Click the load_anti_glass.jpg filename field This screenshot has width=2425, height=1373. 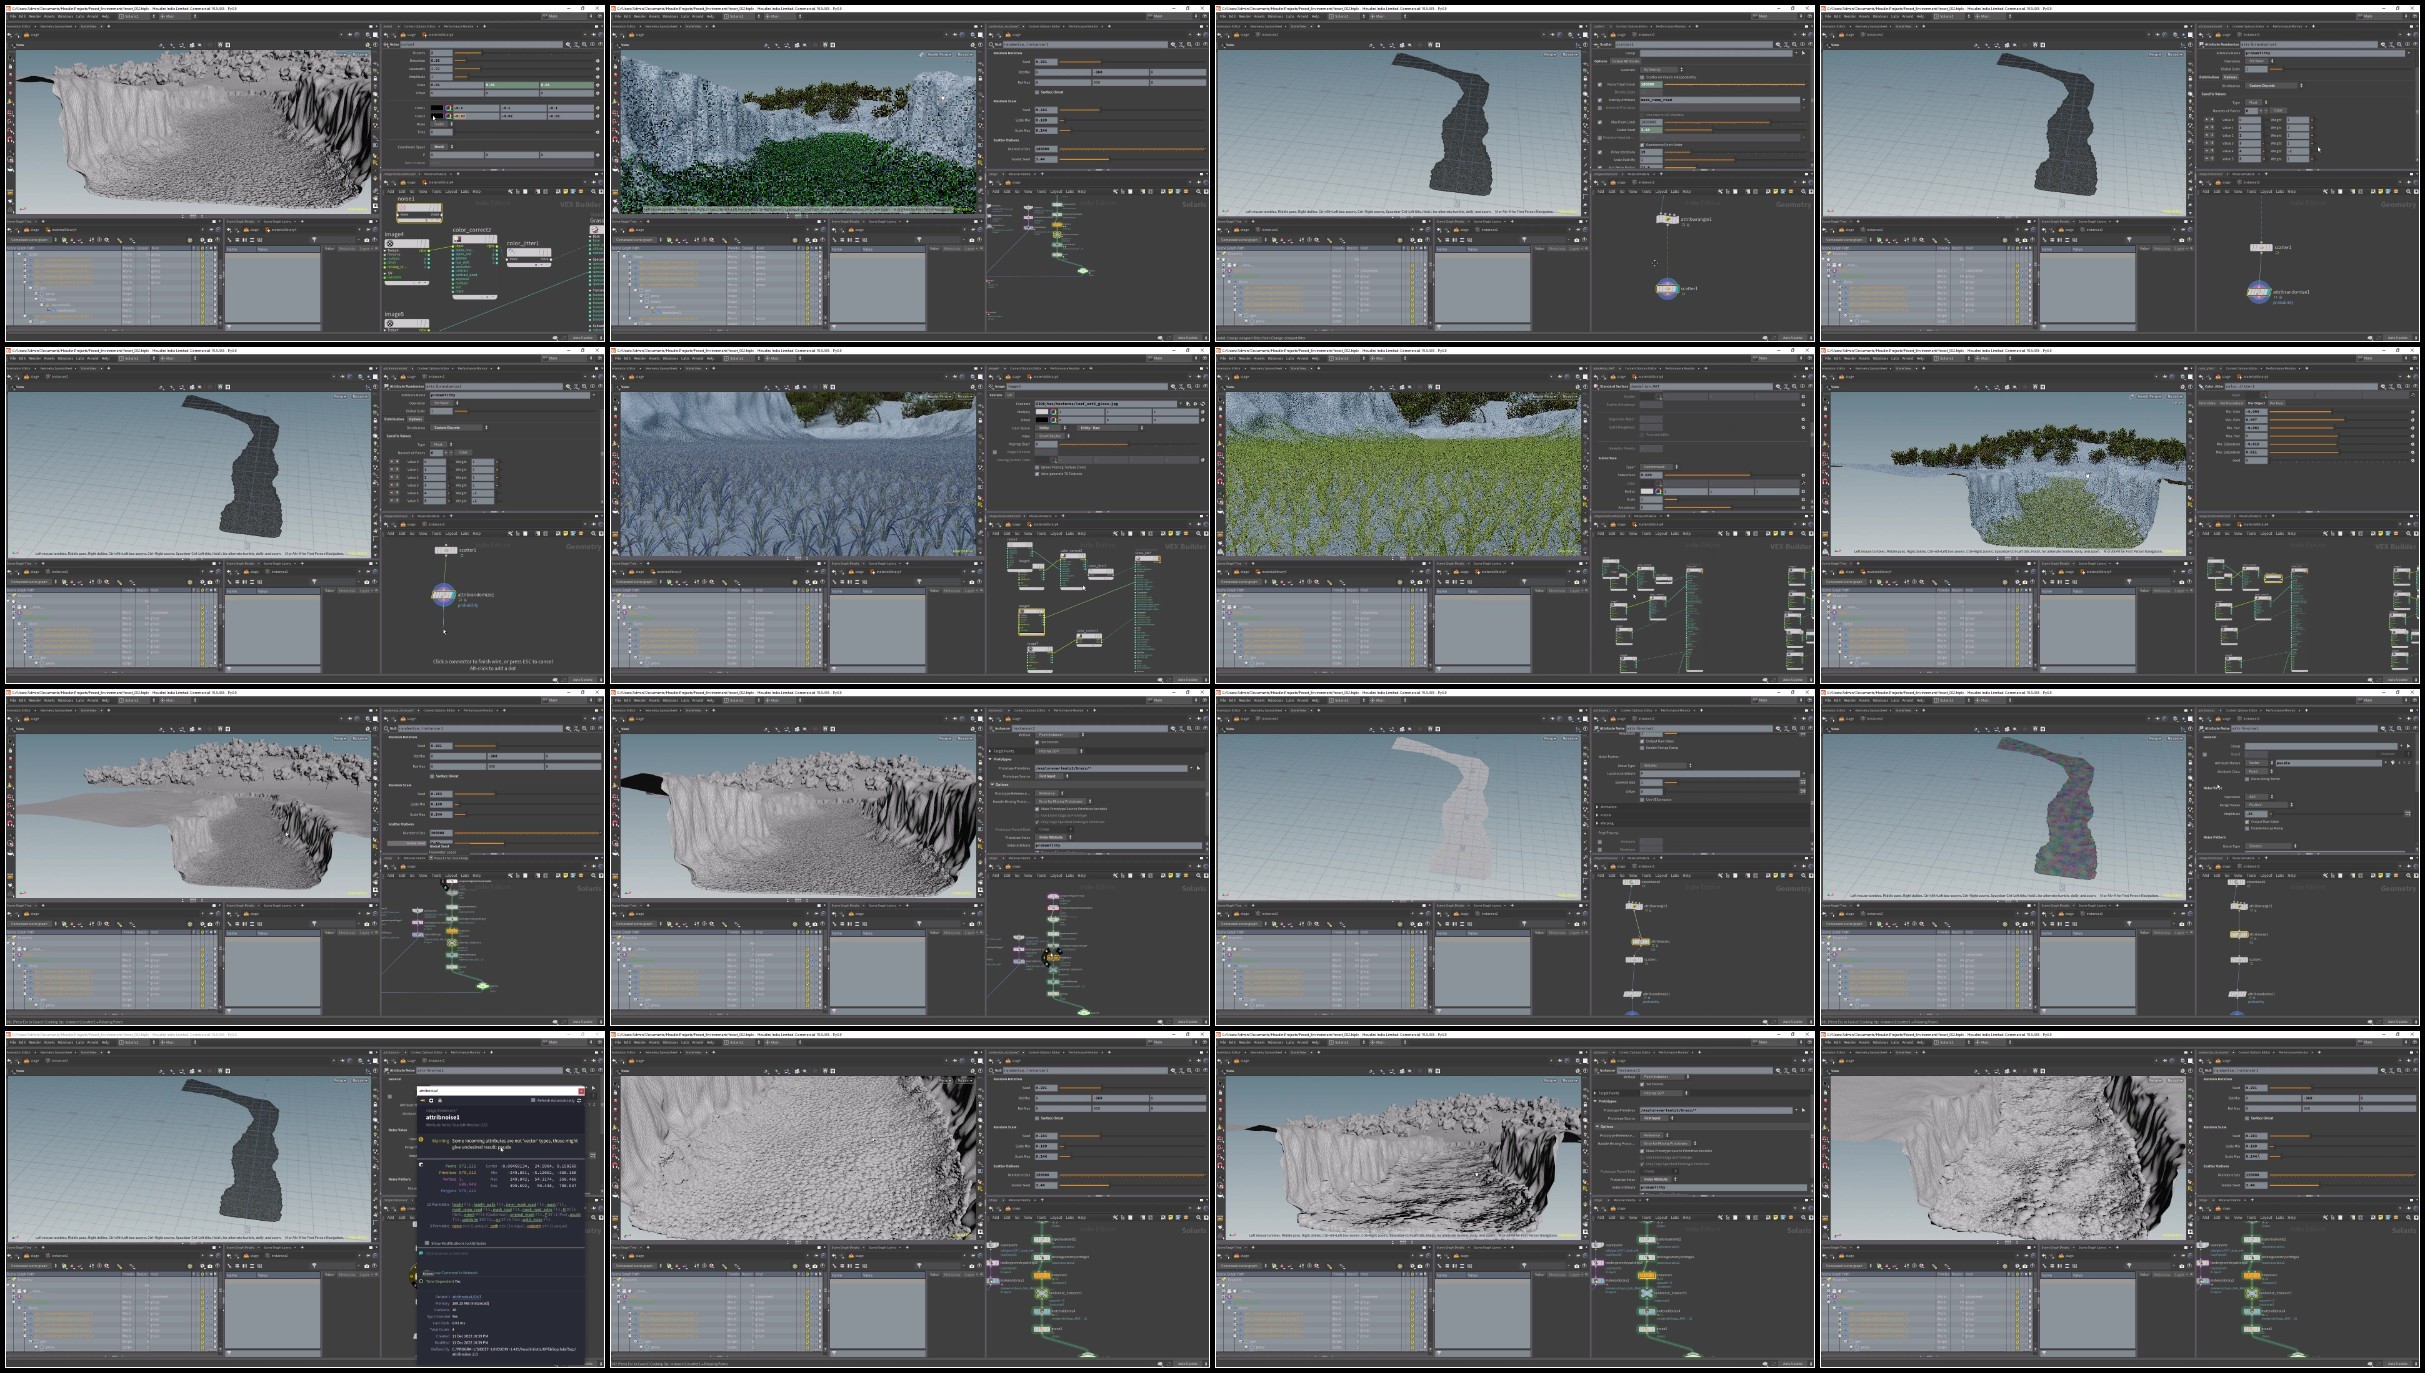point(1106,404)
